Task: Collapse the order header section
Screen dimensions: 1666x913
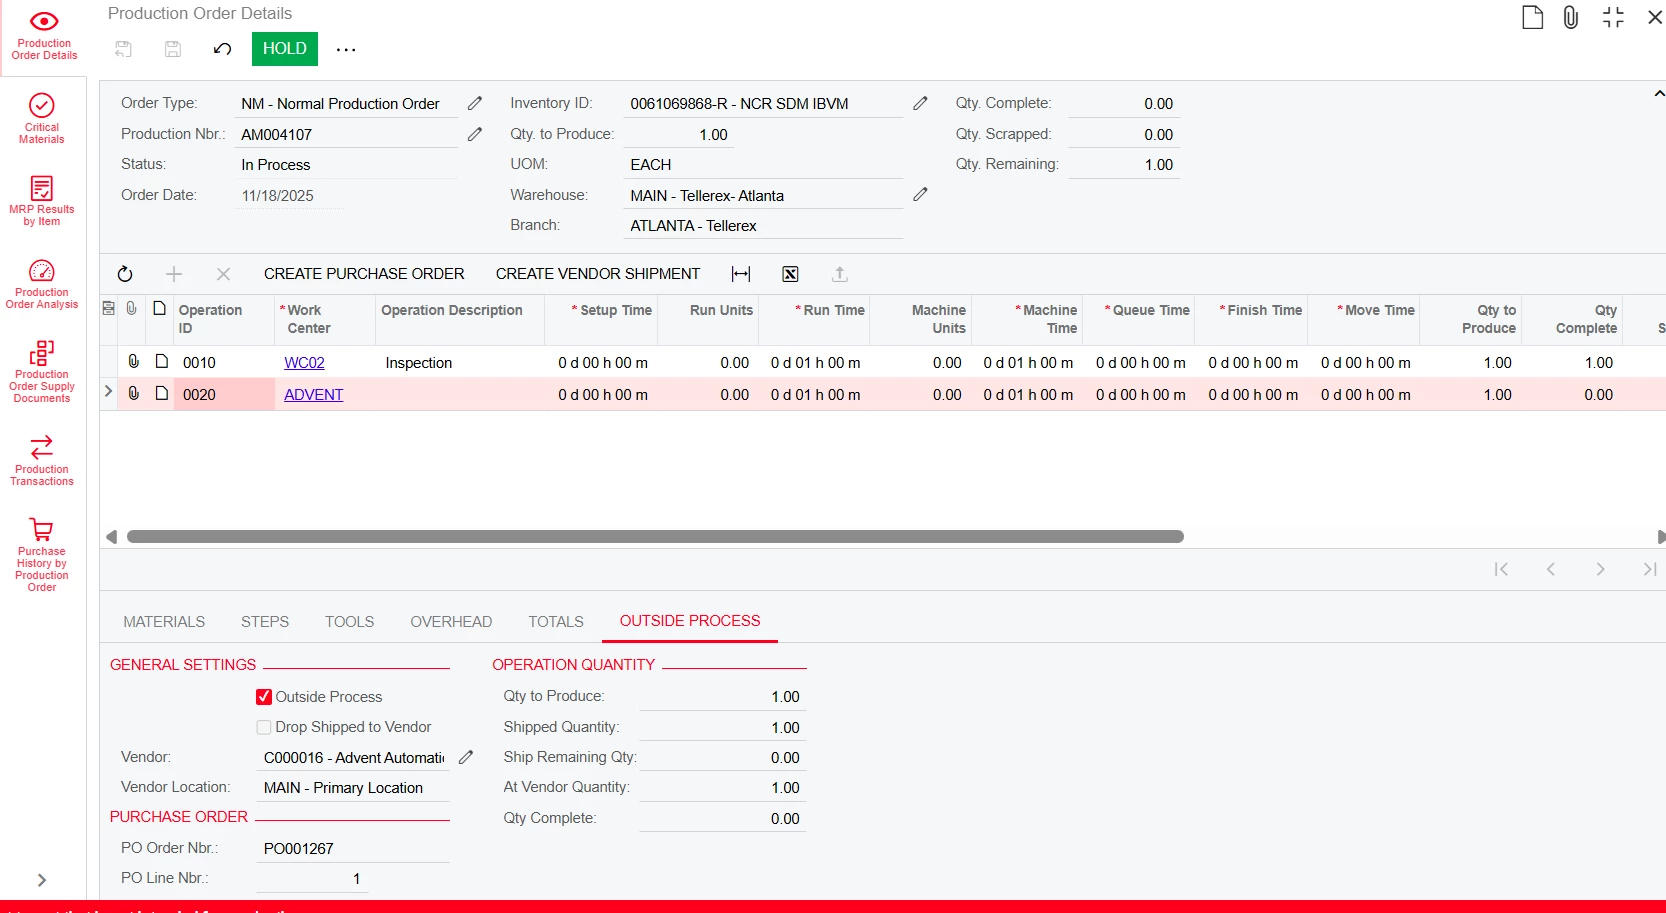Action: pyautogui.click(x=1659, y=94)
